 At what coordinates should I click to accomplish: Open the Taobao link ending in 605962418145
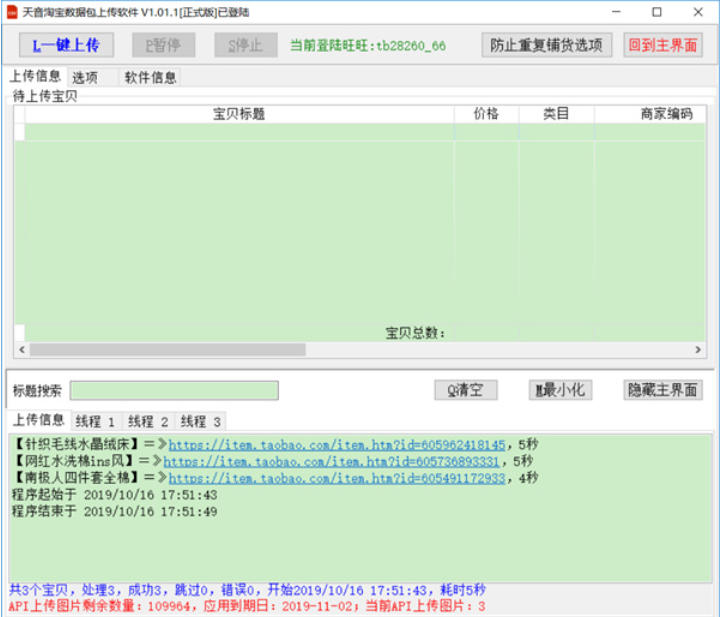click(x=337, y=444)
